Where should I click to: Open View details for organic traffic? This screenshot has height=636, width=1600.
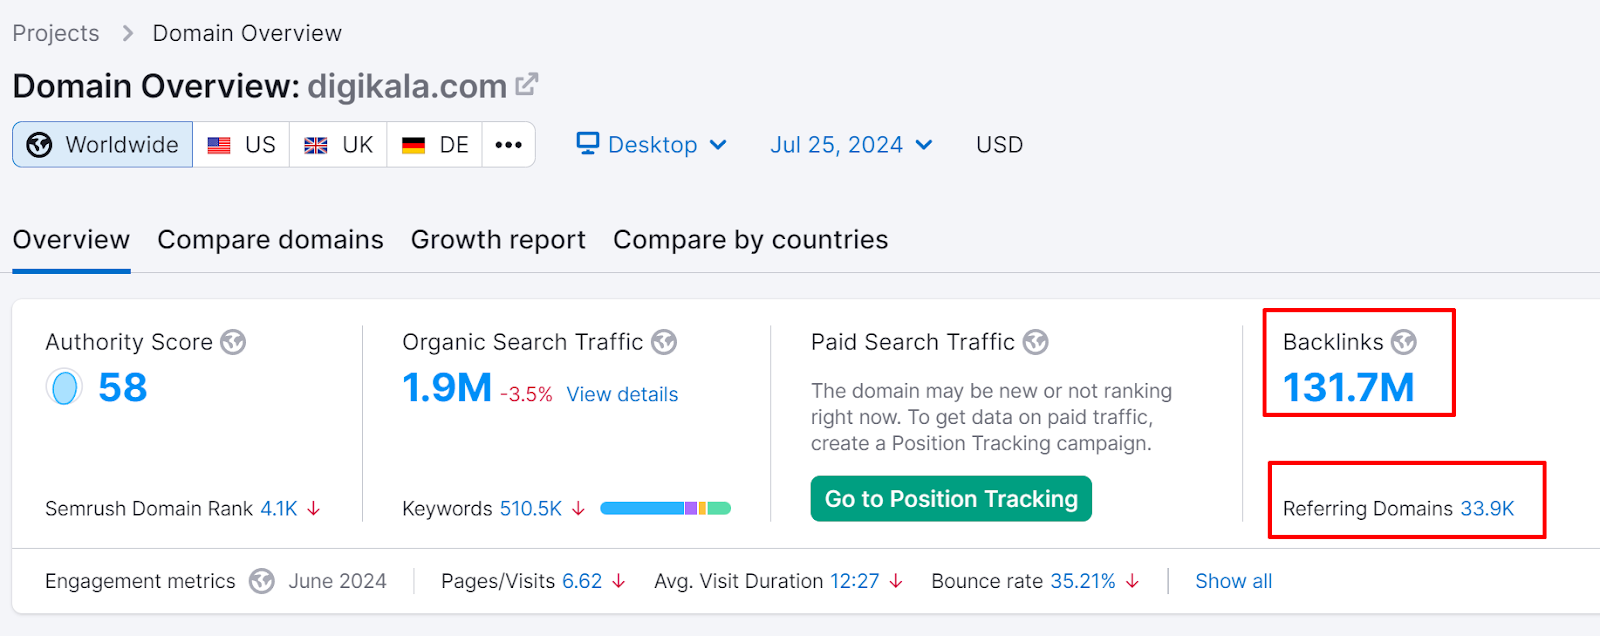[x=622, y=395]
